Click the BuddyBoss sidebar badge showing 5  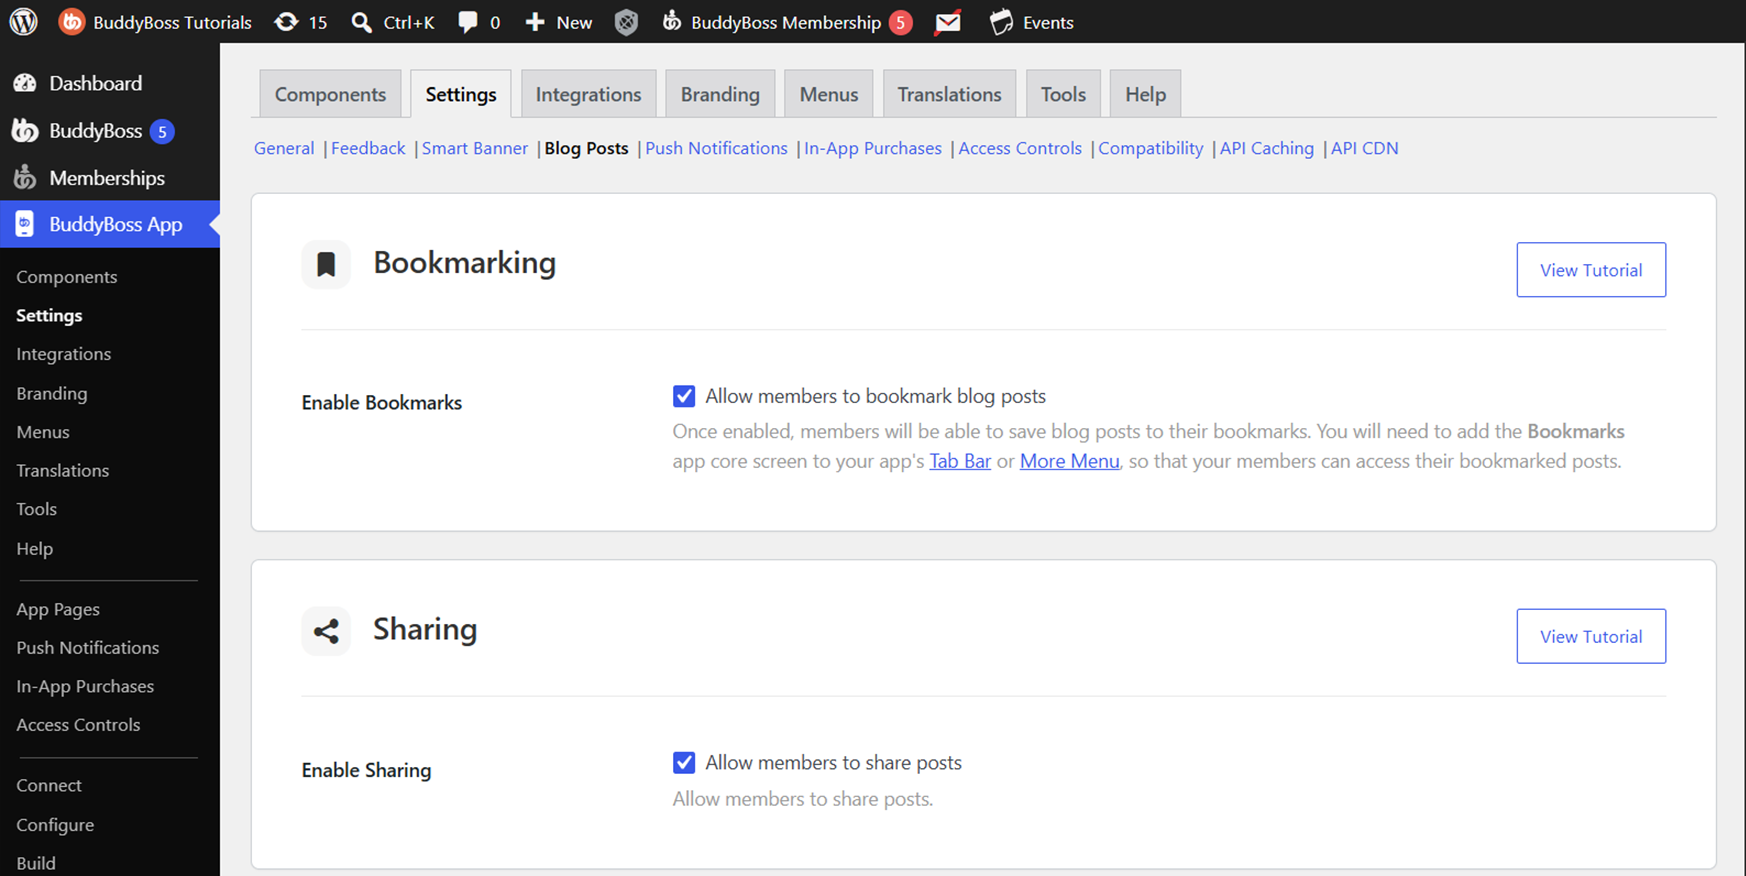[162, 131]
